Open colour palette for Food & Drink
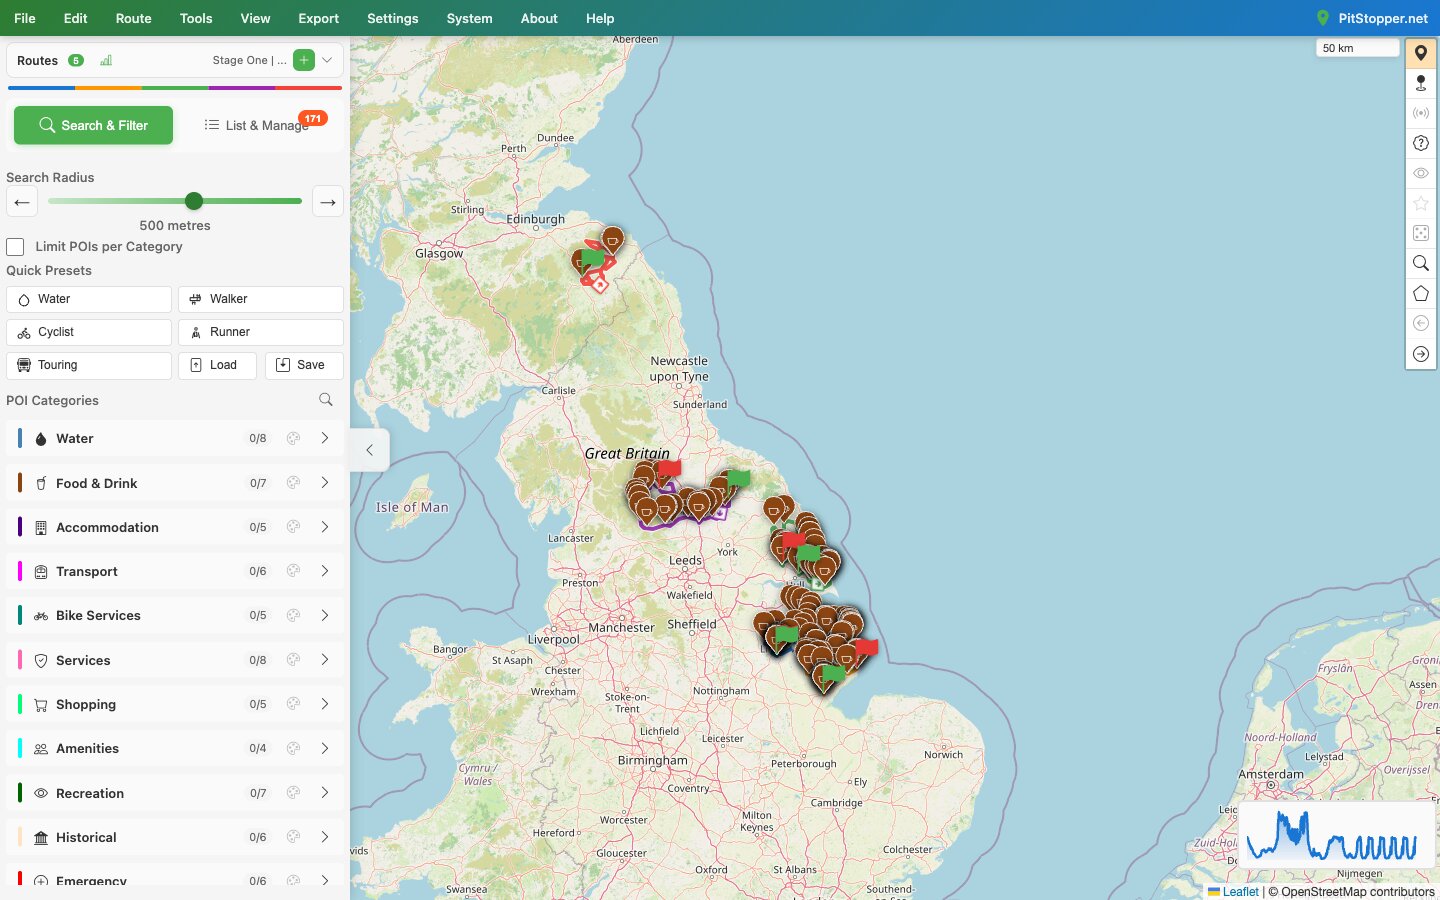Viewport: 1440px width, 900px height. [x=293, y=483]
